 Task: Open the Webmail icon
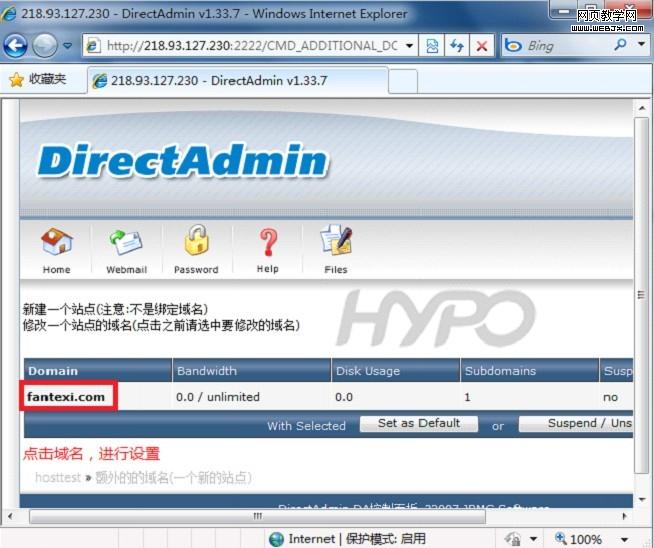[126, 243]
